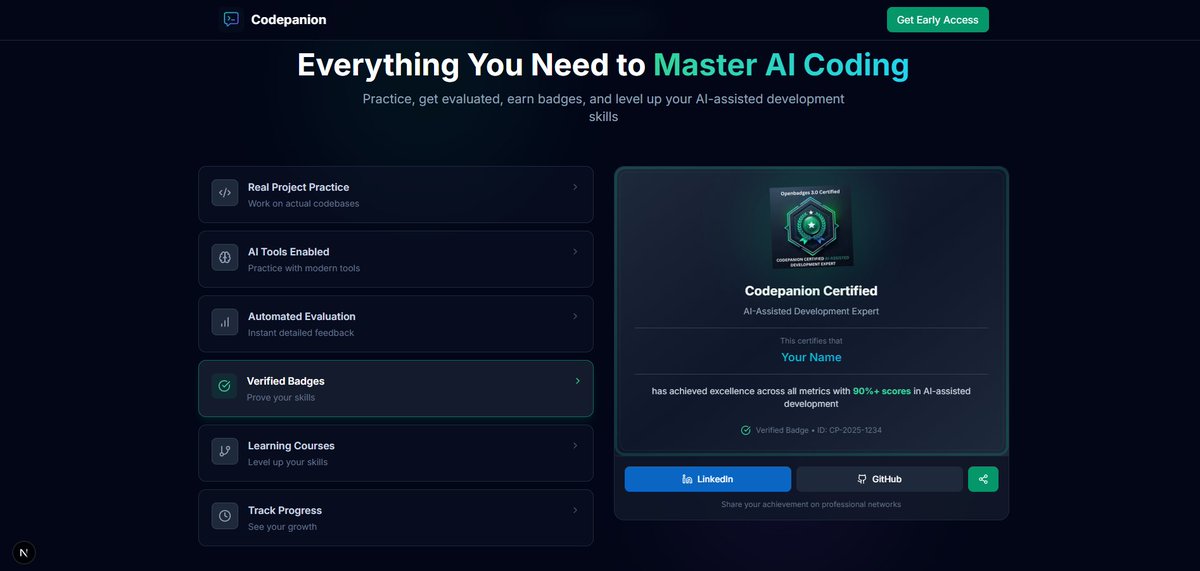Image resolution: width=1200 pixels, height=571 pixels.
Task: Click the Verified Badge check icon on the certificate
Action: [x=745, y=430]
